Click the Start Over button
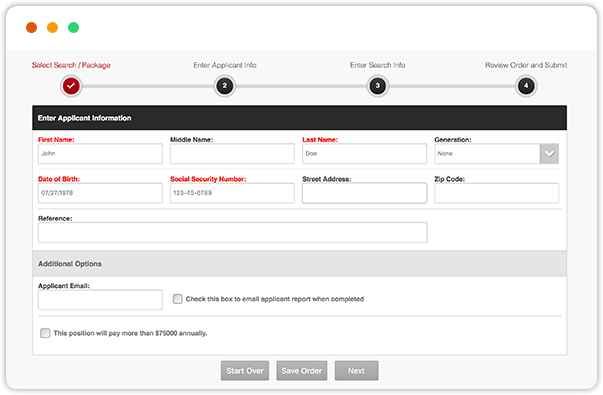Screen dimensions: 603x395 245,371
